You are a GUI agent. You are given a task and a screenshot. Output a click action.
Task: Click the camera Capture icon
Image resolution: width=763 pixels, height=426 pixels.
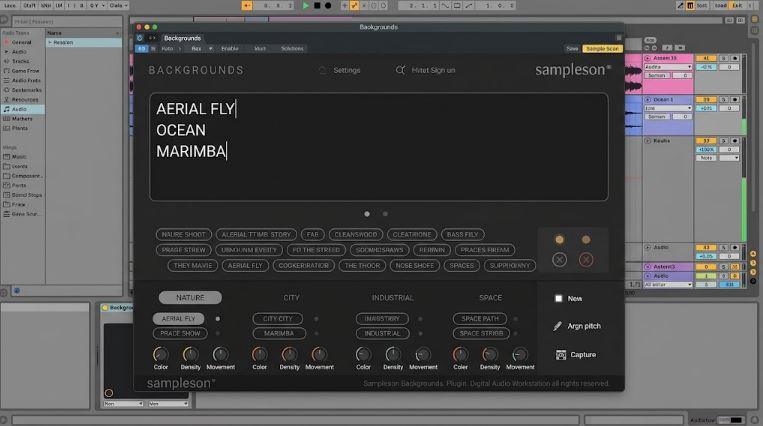561,355
